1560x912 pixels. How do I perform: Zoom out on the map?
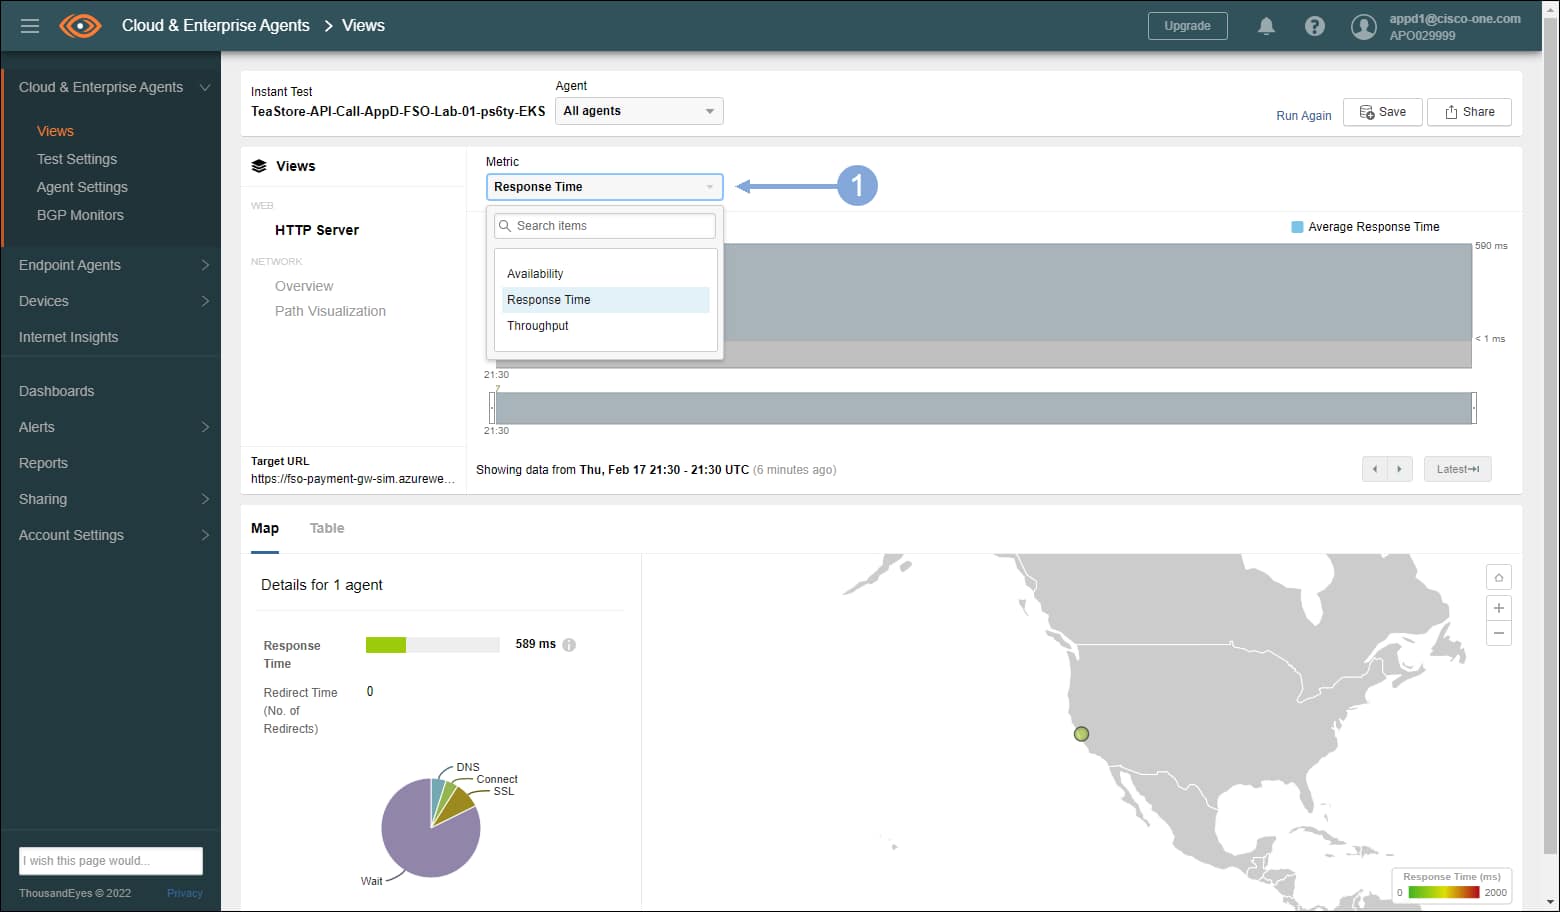tap(1498, 633)
